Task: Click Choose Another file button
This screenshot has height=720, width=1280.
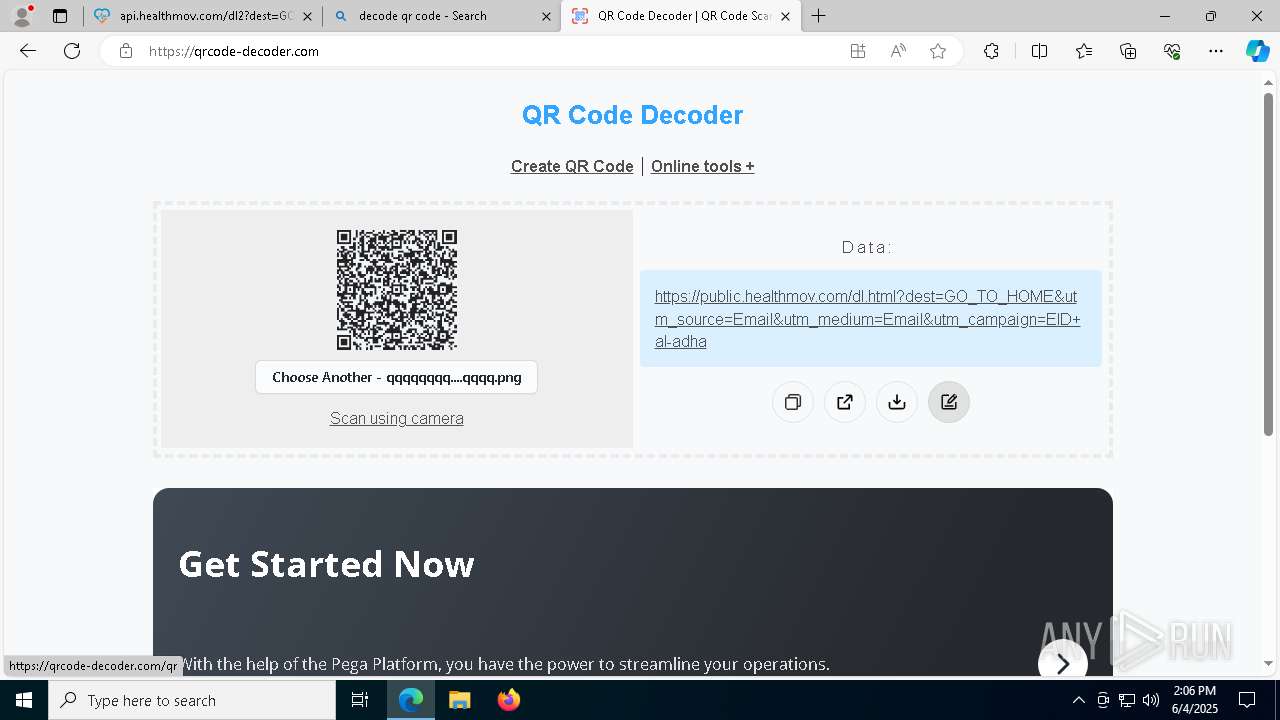Action: point(396,377)
